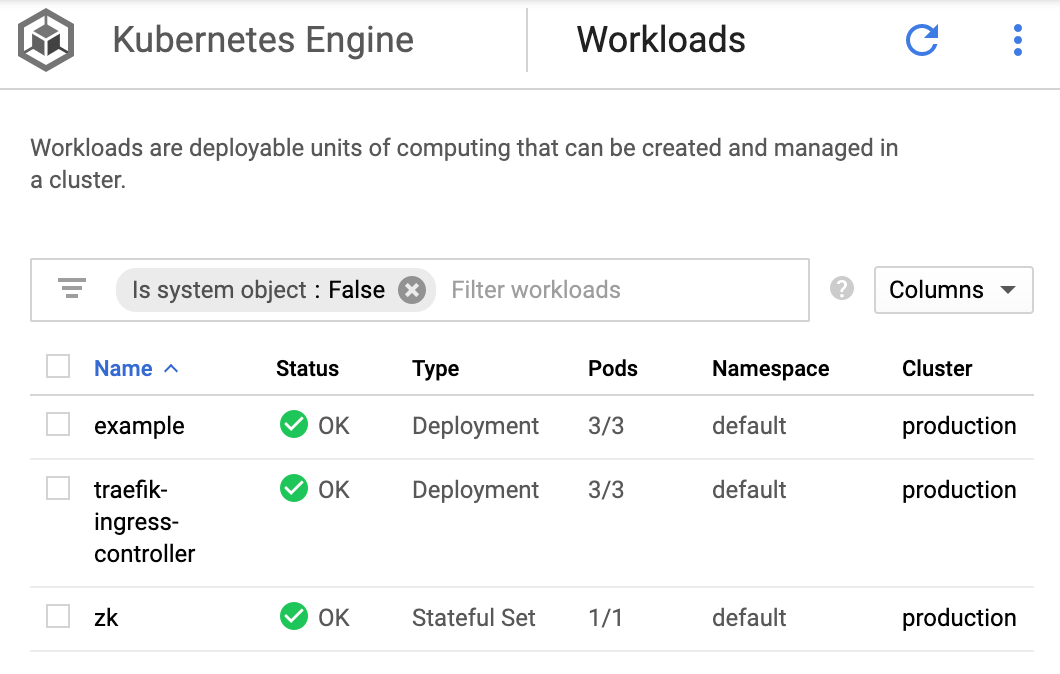
Task: Click the help question mark icon
Action: click(842, 289)
